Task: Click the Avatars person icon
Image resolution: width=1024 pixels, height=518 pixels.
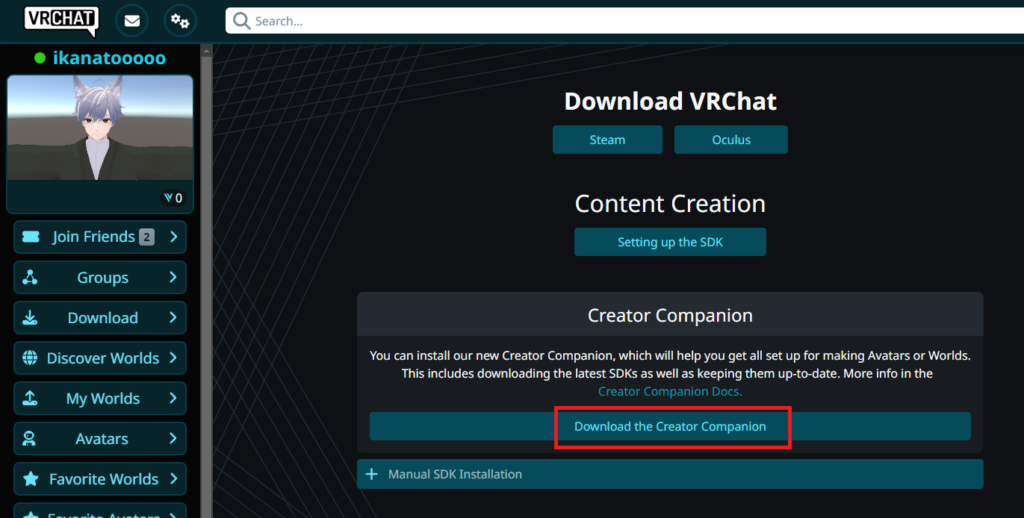Action: tap(29, 438)
